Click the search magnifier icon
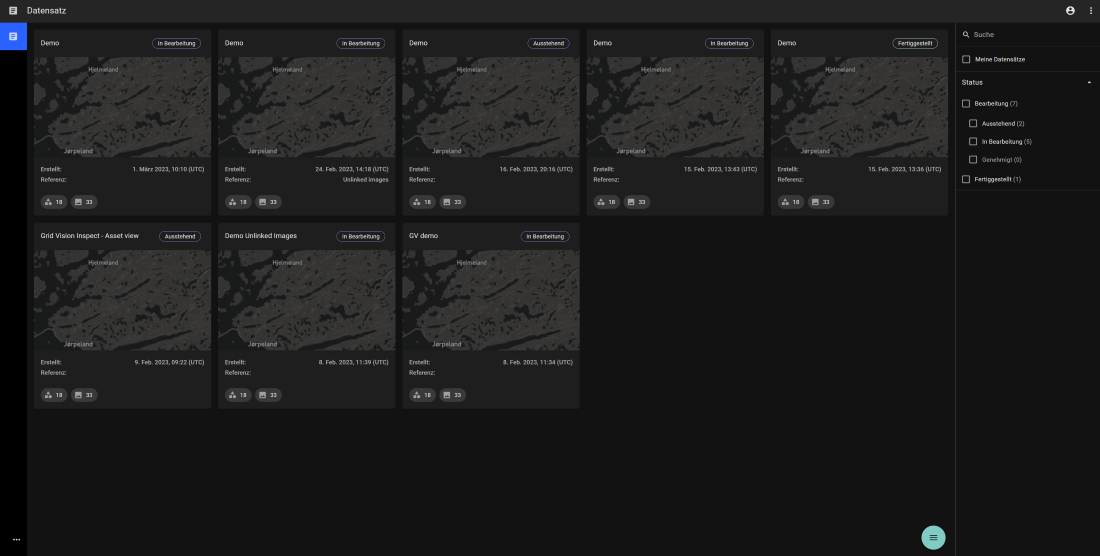This screenshot has height=556, width=1100. pyautogui.click(x=966, y=34)
